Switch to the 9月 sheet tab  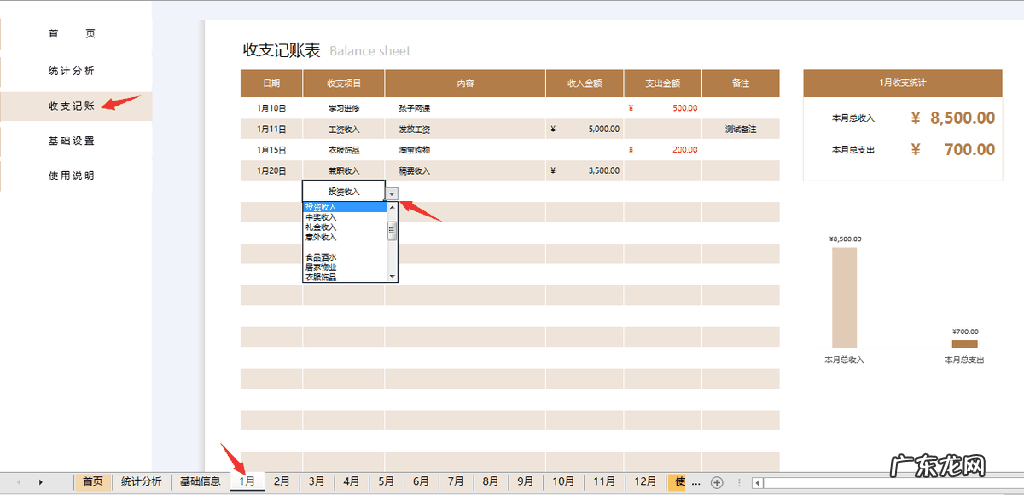click(525, 482)
